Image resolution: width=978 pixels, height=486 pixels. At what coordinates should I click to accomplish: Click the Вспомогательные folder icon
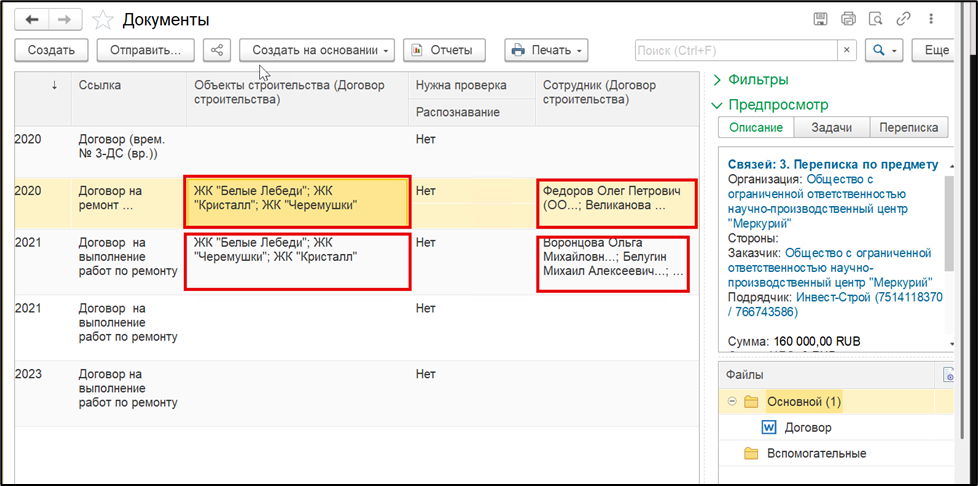click(x=751, y=453)
